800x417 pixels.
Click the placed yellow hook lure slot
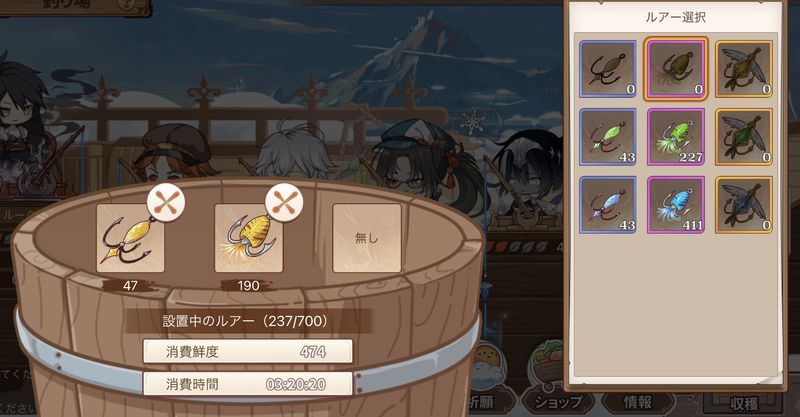coord(130,239)
